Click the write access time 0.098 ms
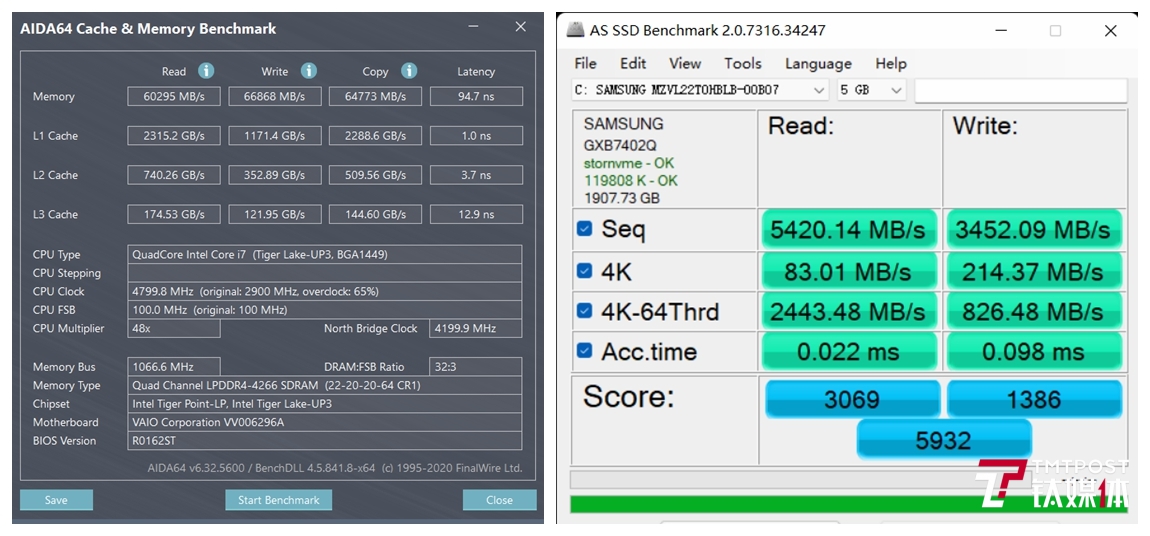This screenshot has width=1150, height=536. pos(1034,352)
